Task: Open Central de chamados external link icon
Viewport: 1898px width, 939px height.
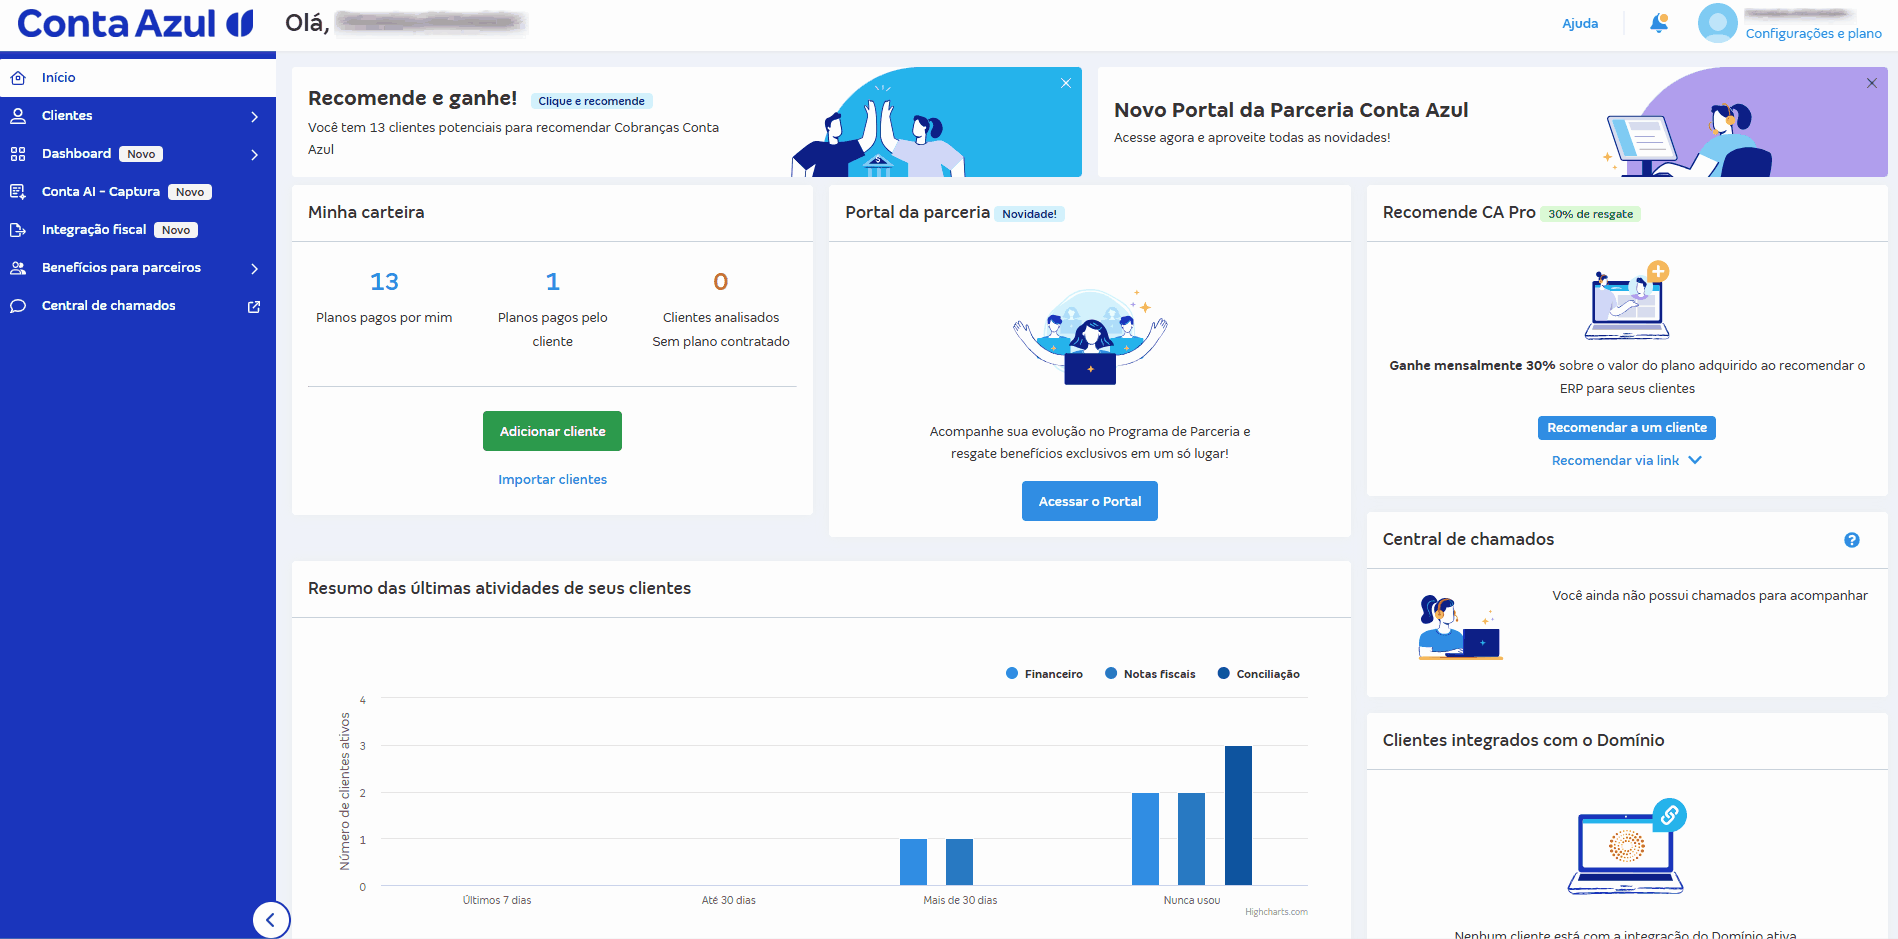Action: click(x=254, y=307)
